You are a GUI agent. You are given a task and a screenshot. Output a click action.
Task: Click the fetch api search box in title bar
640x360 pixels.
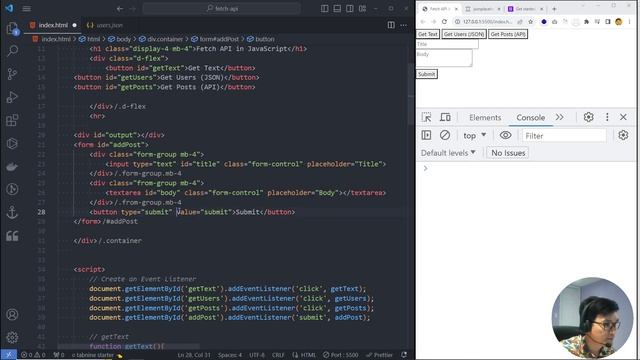pyautogui.click(x=222, y=8)
